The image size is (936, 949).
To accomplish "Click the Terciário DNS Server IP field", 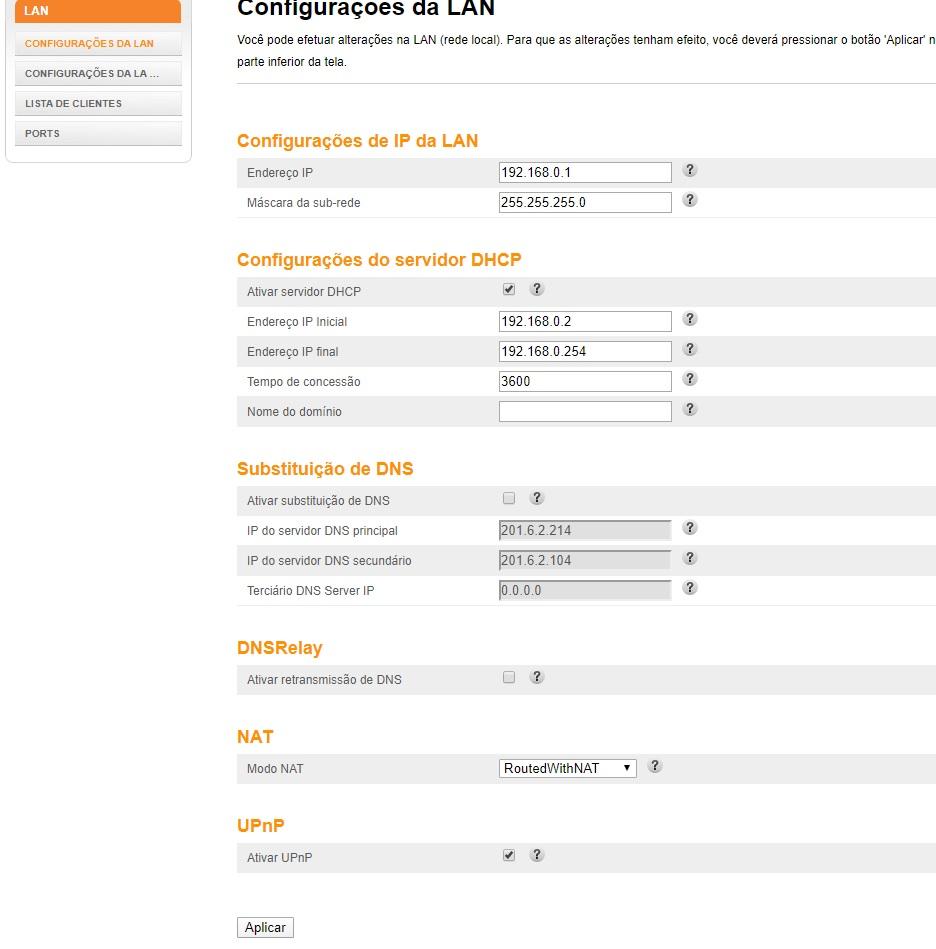I will point(585,590).
